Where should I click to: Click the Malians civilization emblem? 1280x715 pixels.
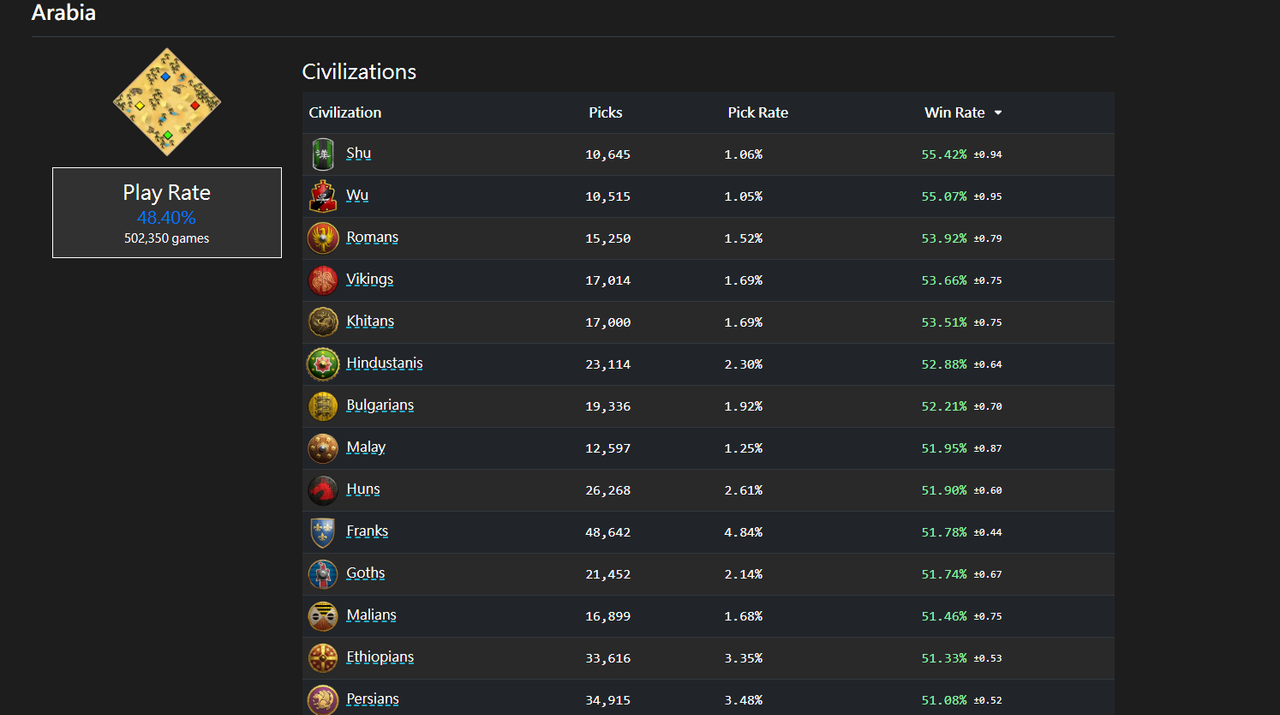(323, 616)
